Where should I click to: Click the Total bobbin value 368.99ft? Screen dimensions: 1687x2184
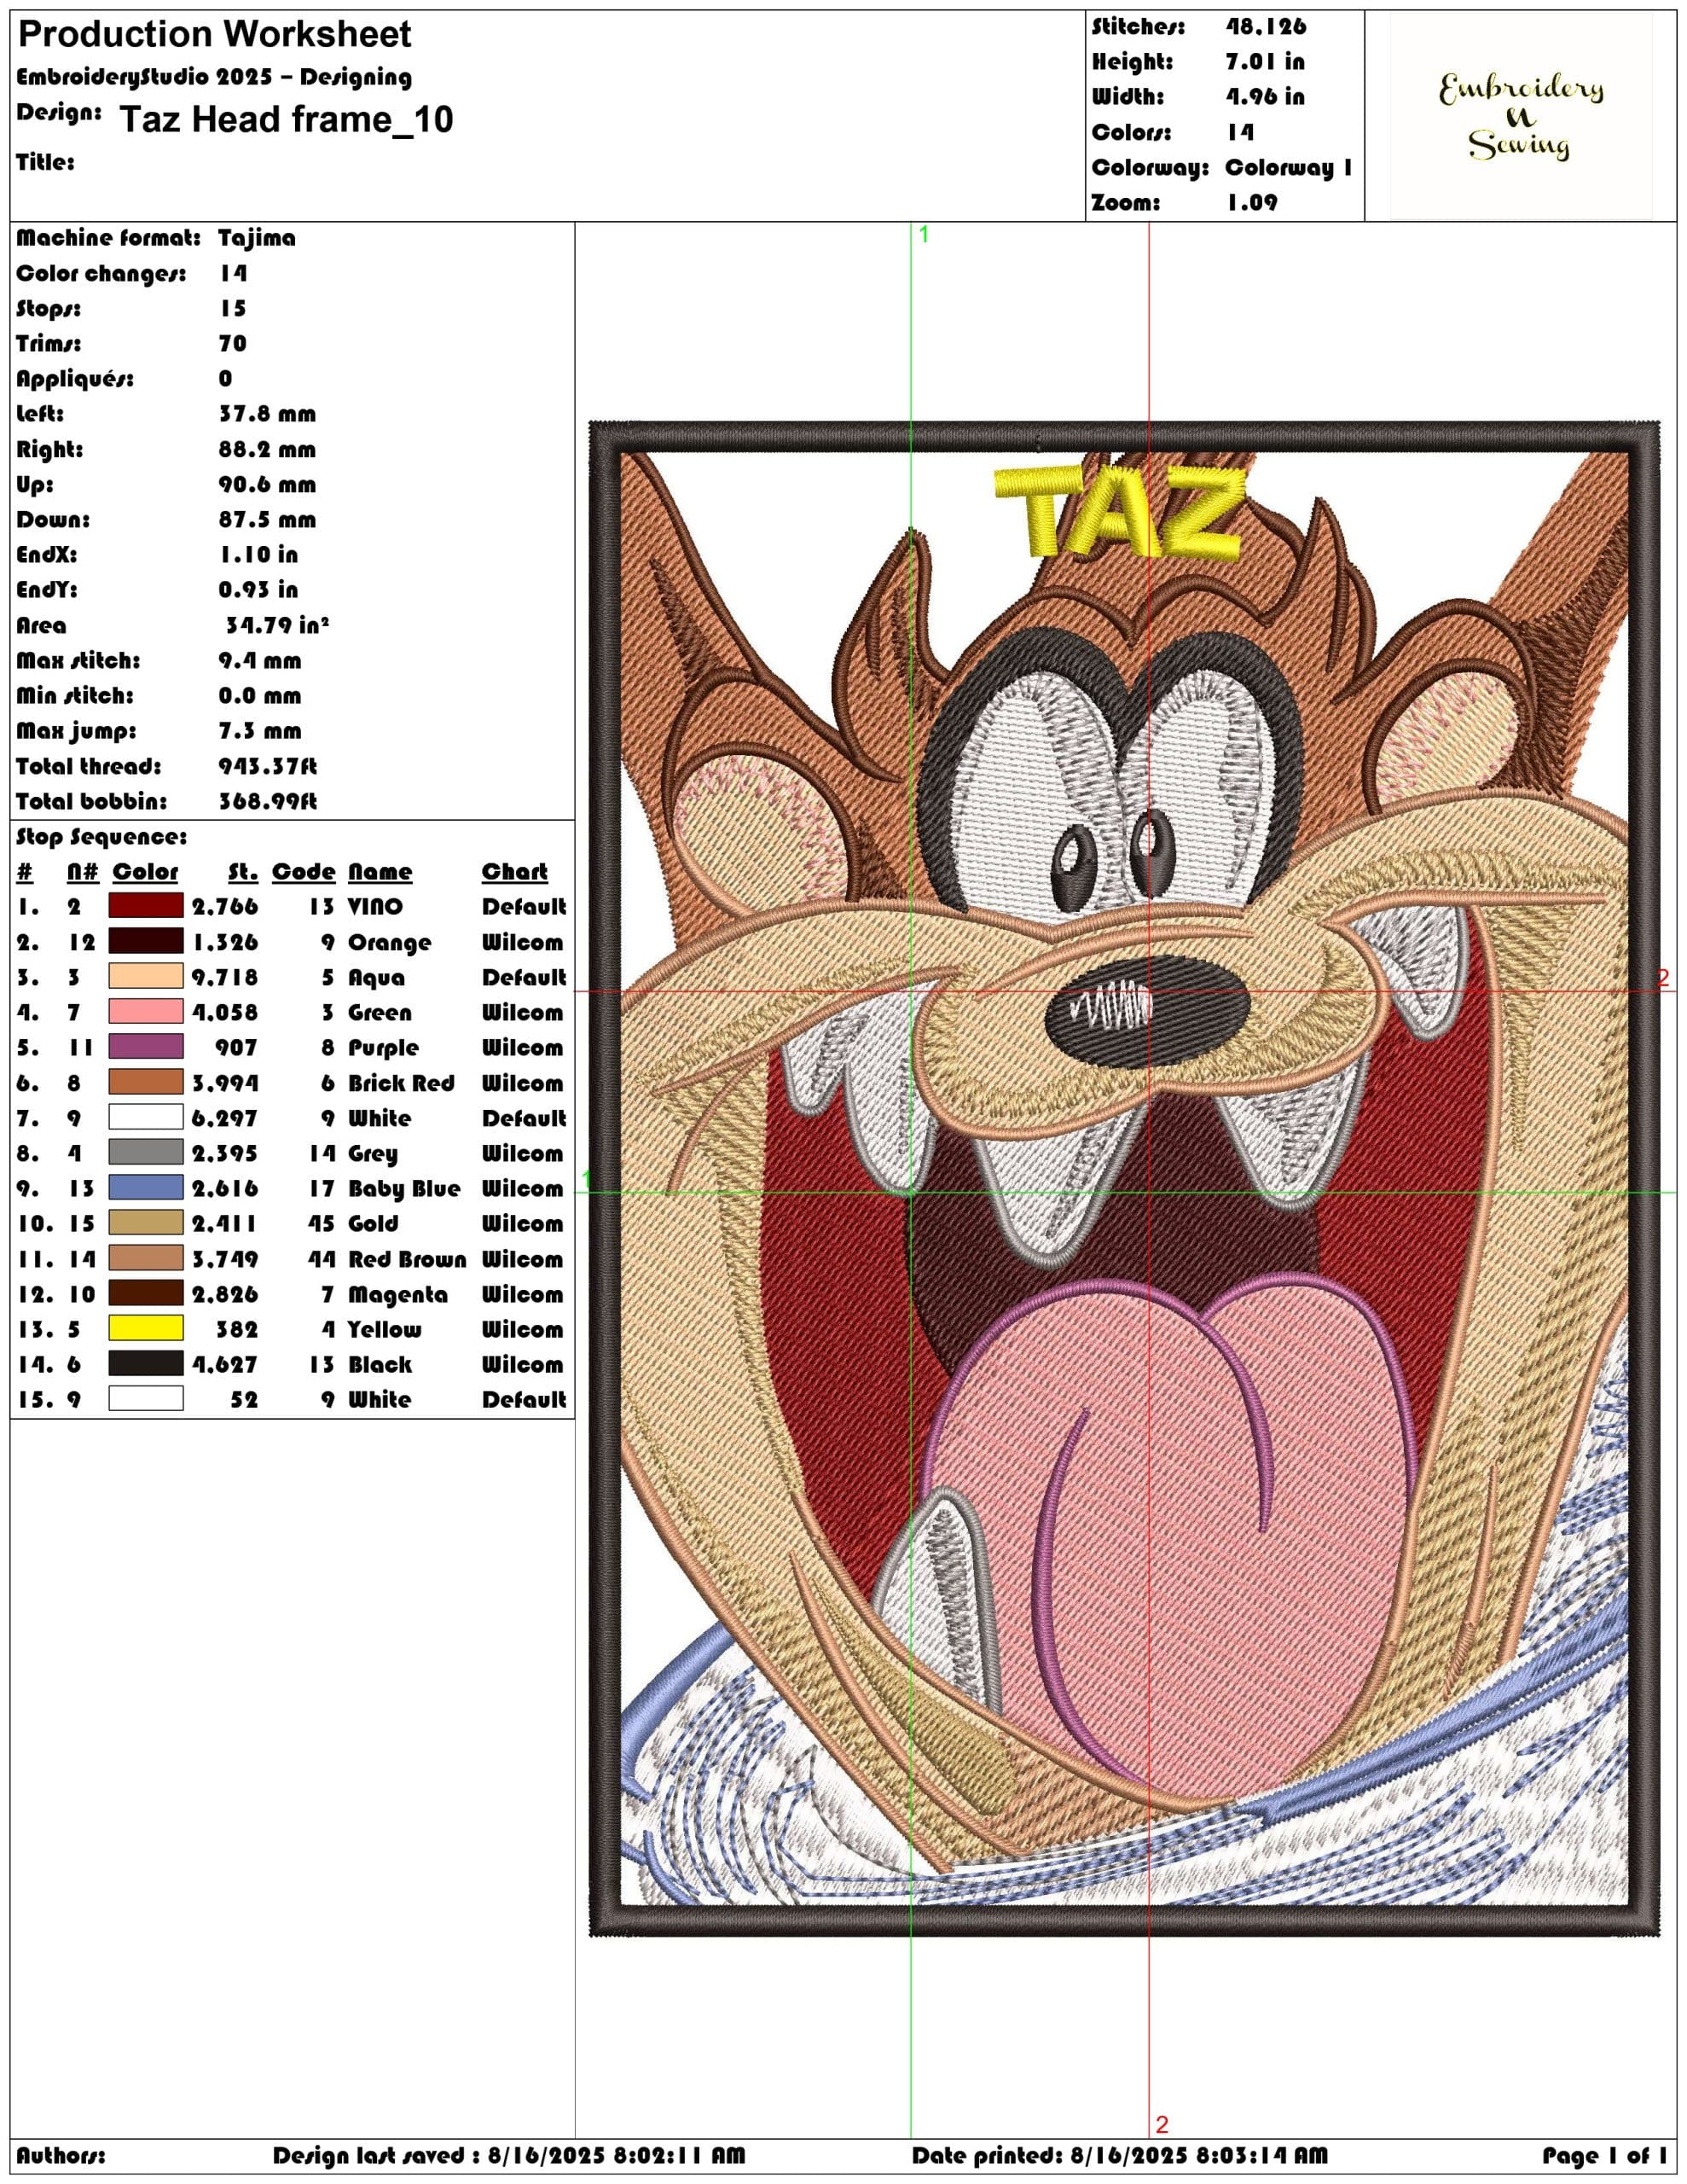click(x=268, y=801)
